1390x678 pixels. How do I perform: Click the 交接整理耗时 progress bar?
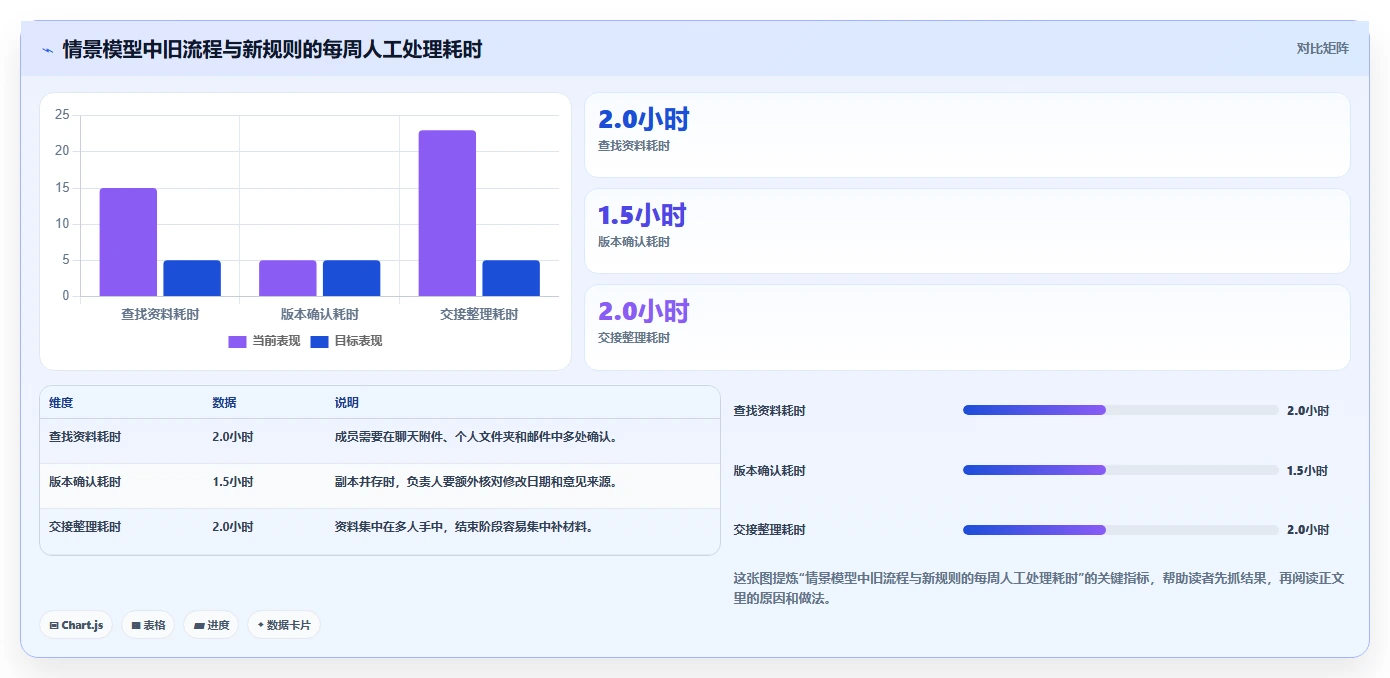pyautogui.click(x=1120, y=530)
